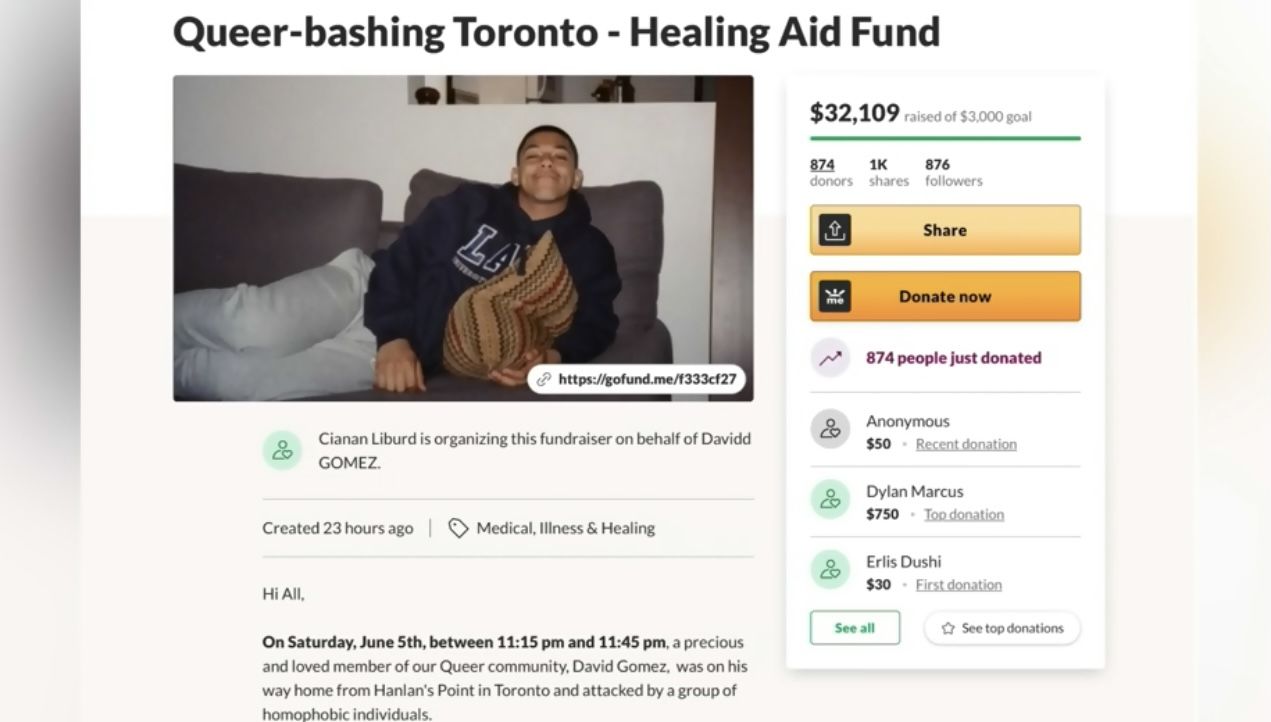This screenshot has height=722, width=1271.
Task: Click the link icon beside gofund.me URL
Action: (x=544, y=379)
